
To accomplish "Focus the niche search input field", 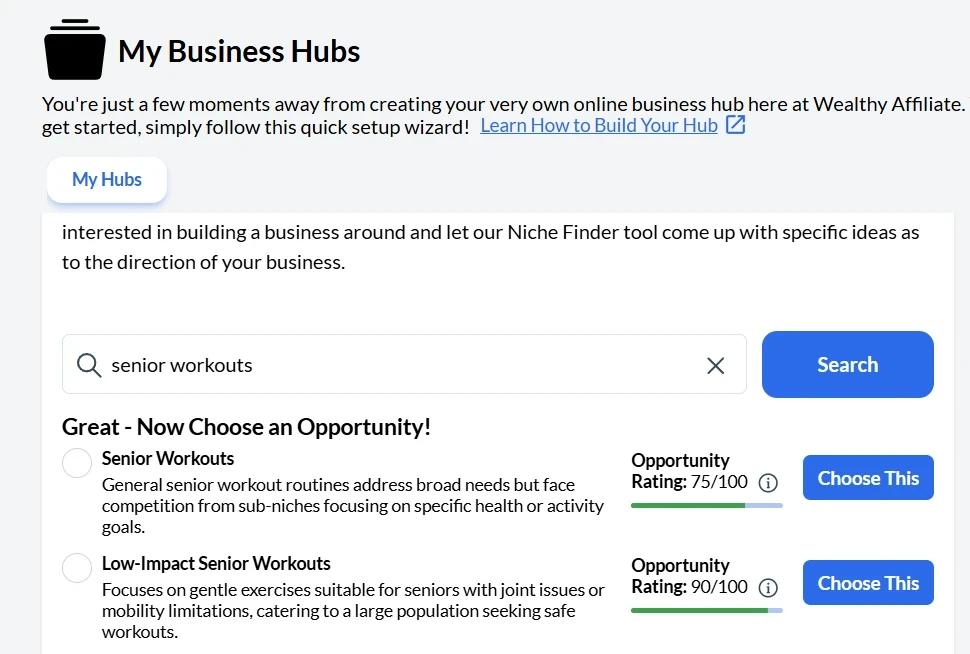I will click(400, 365).
